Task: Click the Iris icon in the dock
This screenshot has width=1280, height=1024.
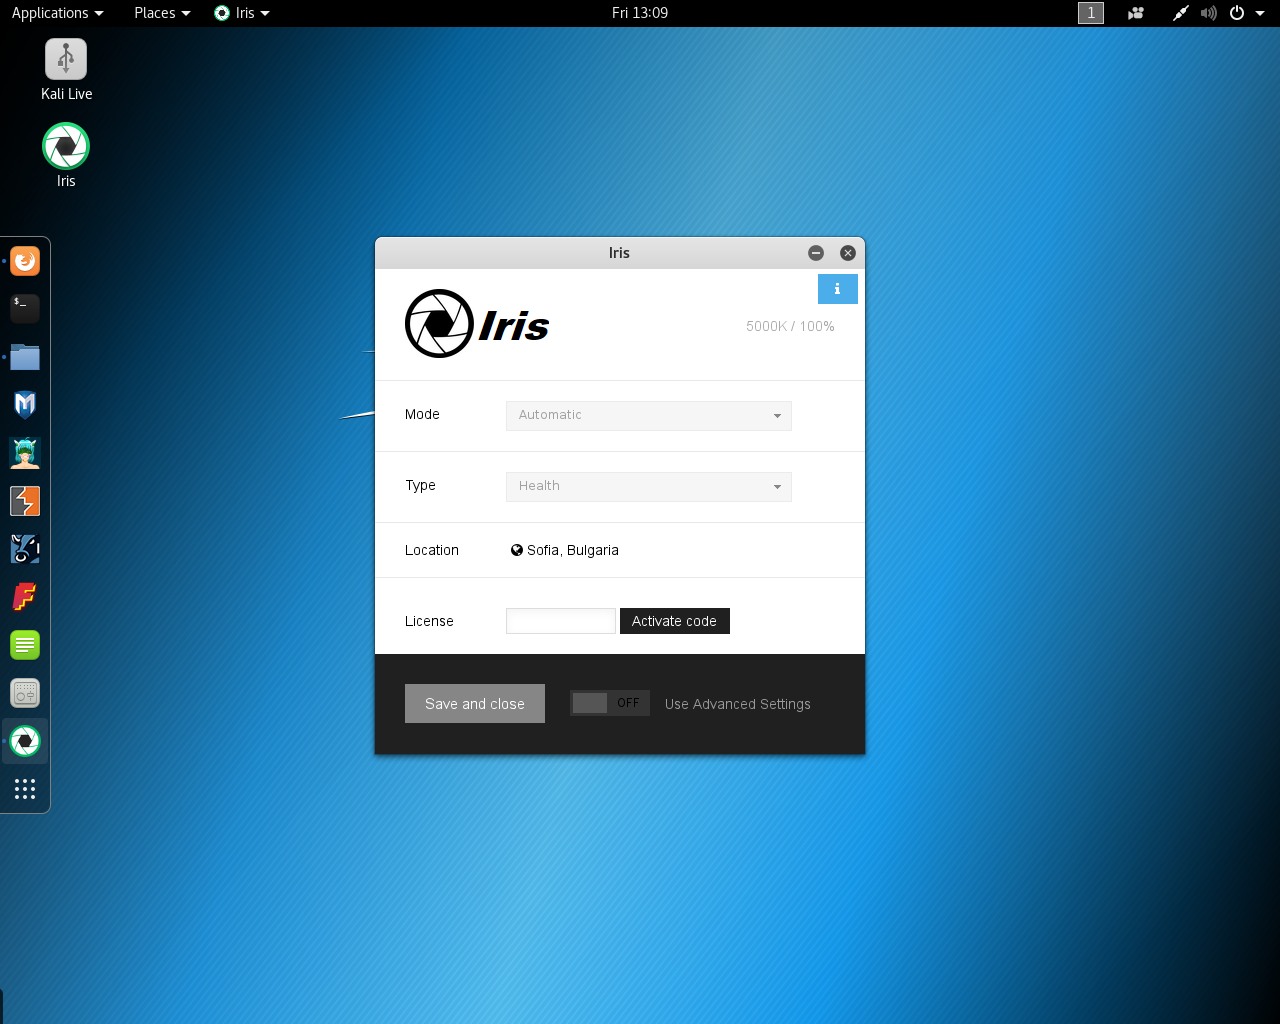Action: pyautogui.click(x=25, y=741)
